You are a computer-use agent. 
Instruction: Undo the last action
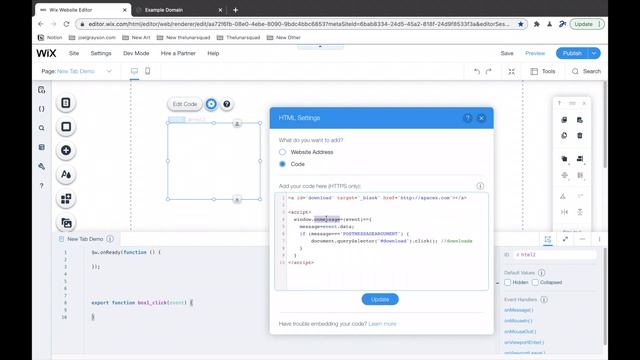point(477,71)
